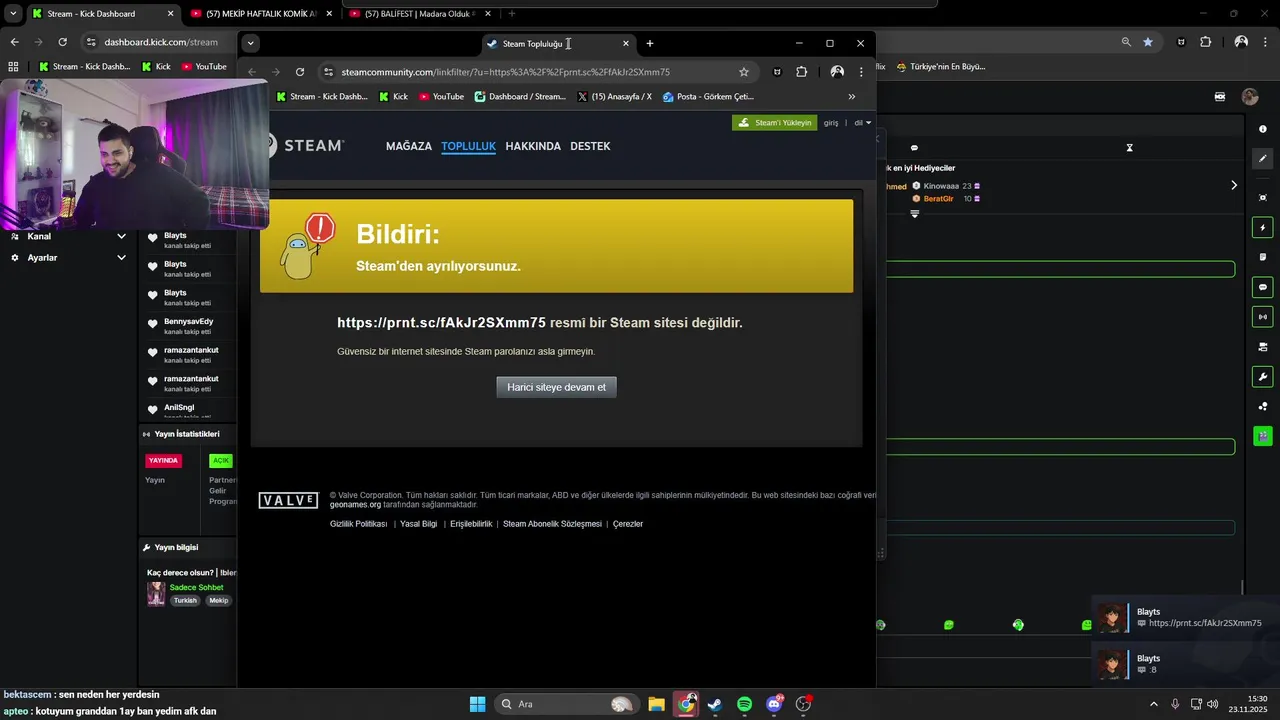Click info icon at top of Kick sidebar
1280x720 pixels.
tap(1263, 129)
